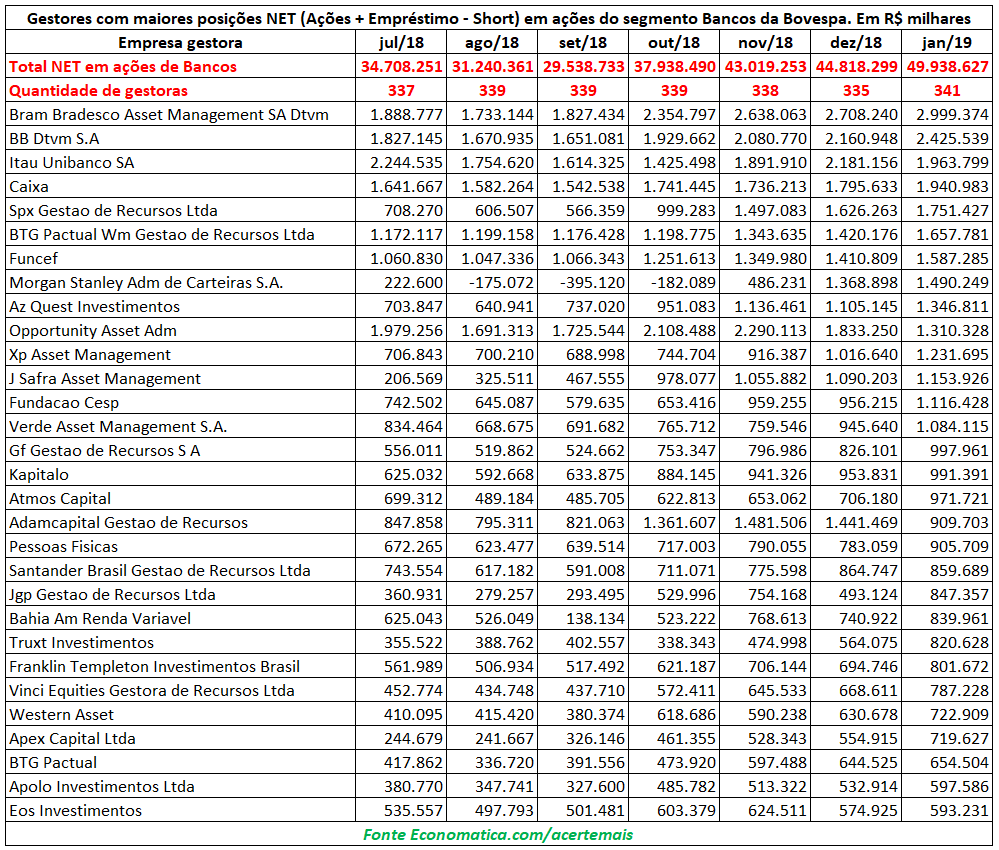999x850 pixels.
Task: Select Verde Asset Management S.A. row name
Action: coord(118,427)
